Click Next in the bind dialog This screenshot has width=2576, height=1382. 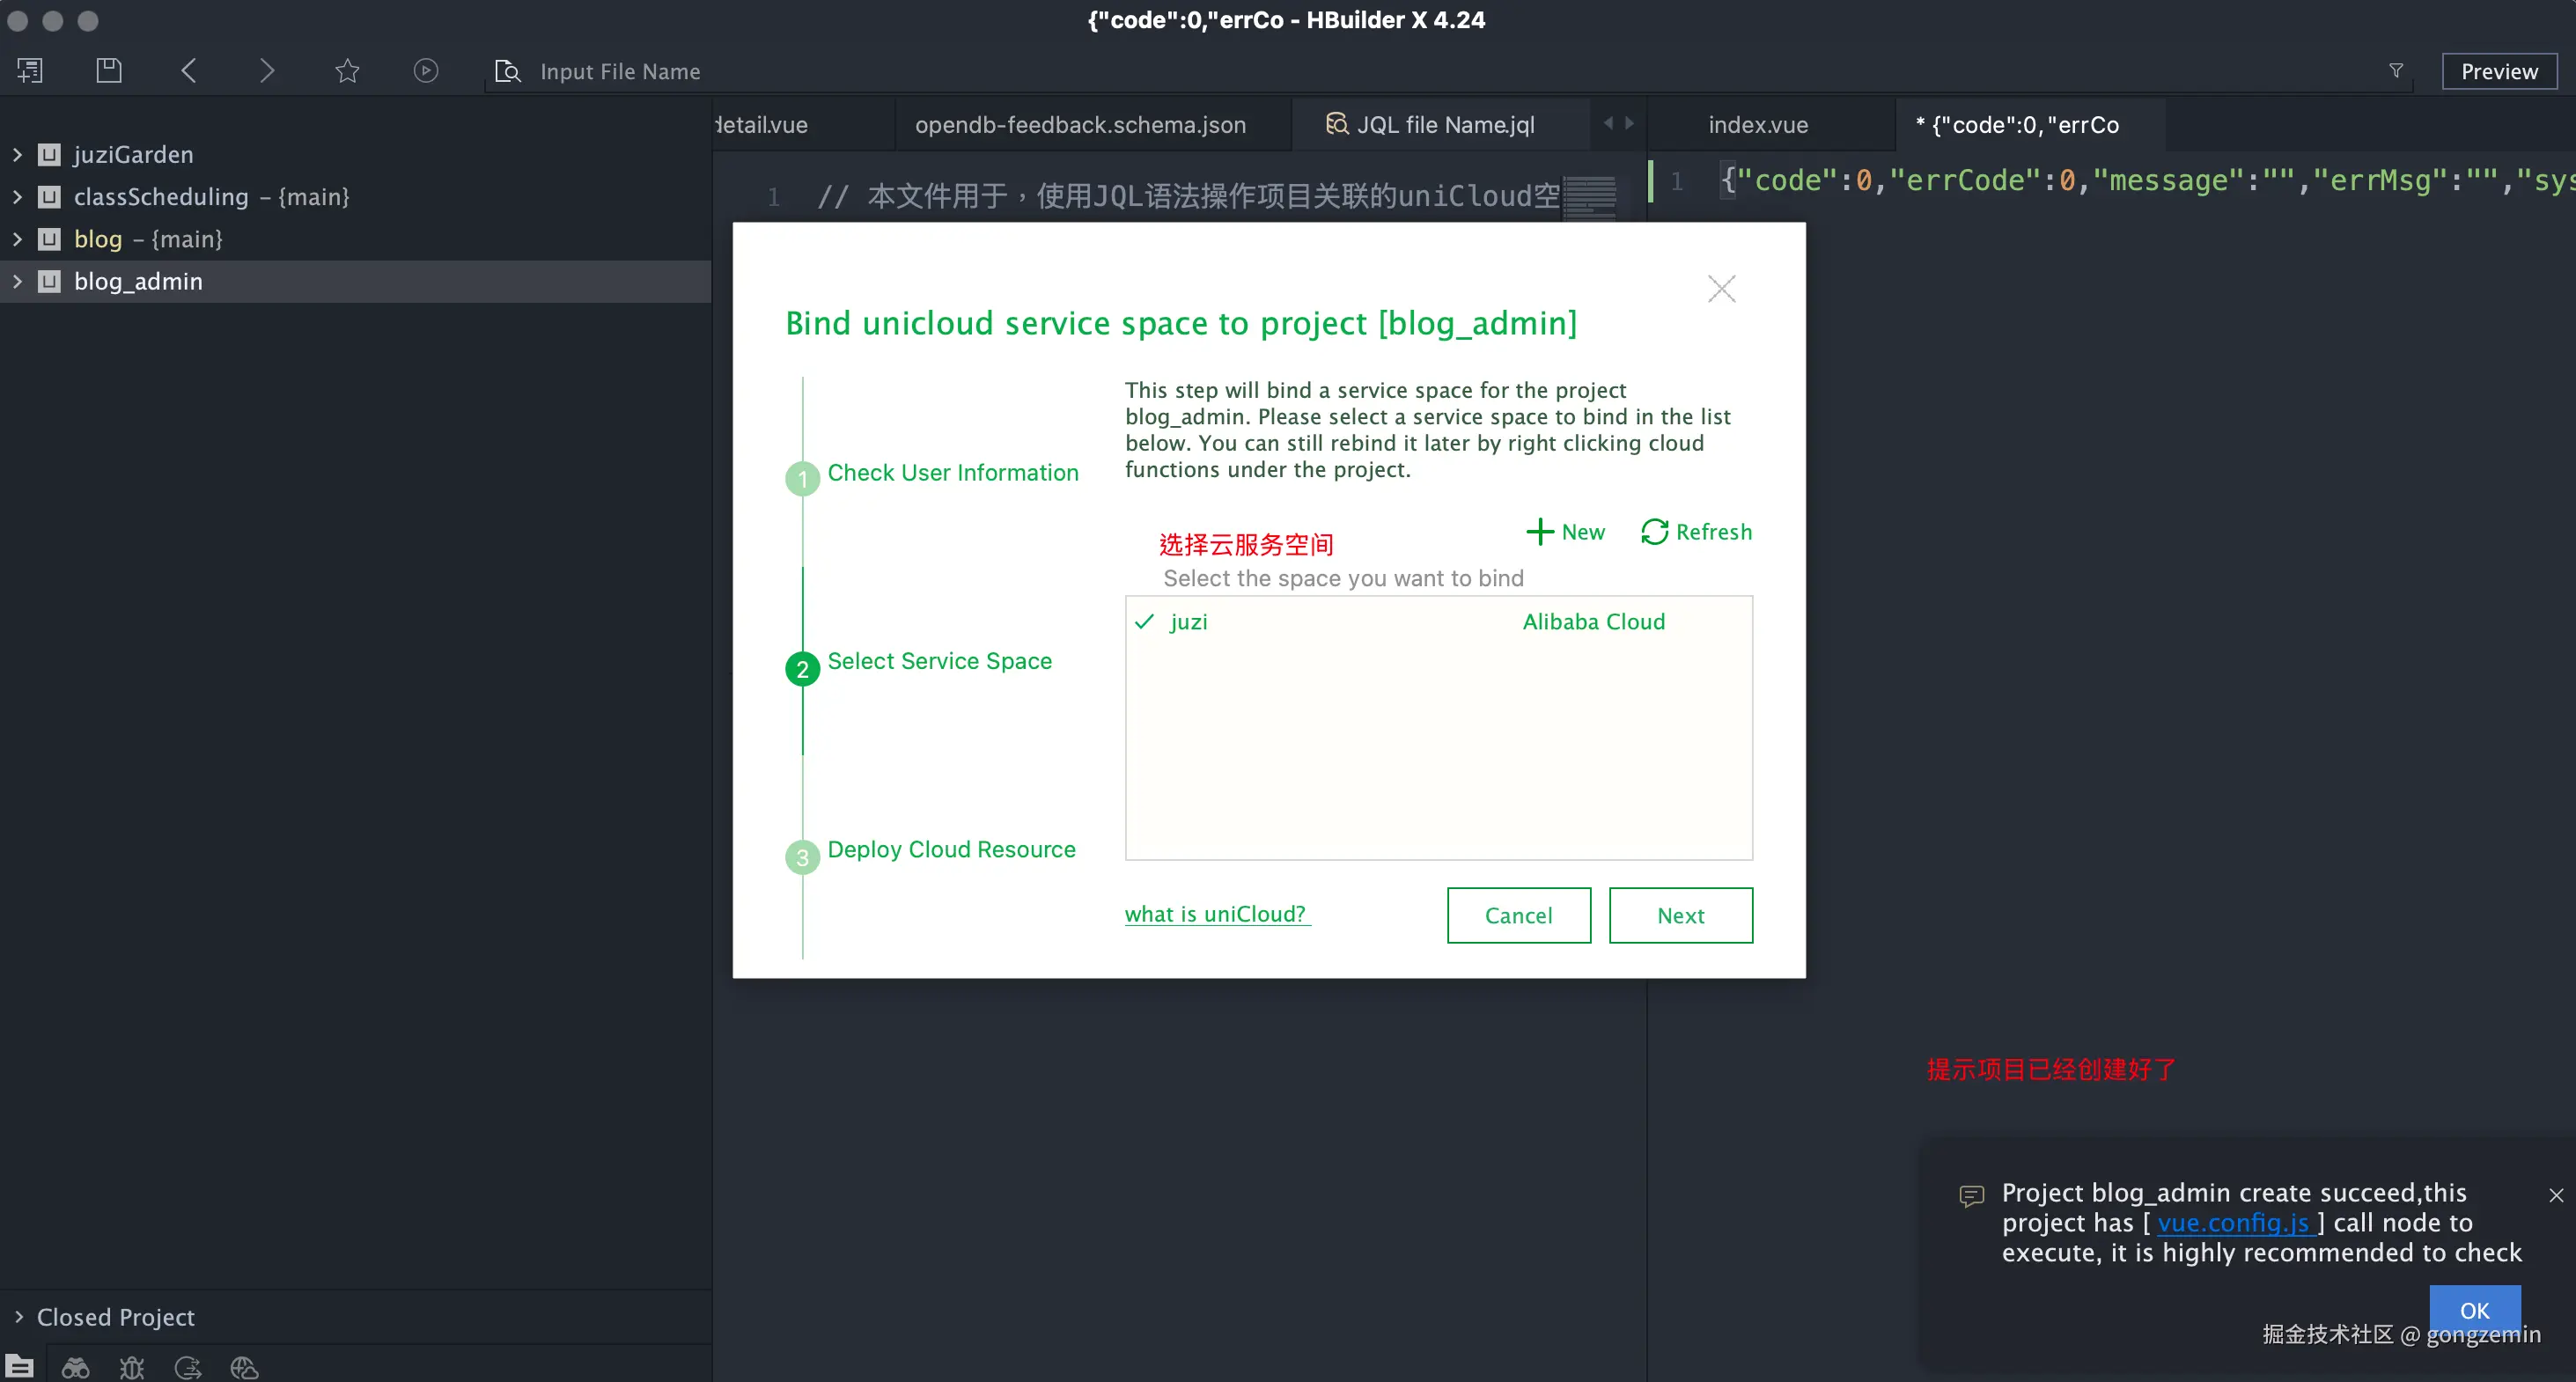[x=1680, y=915]
